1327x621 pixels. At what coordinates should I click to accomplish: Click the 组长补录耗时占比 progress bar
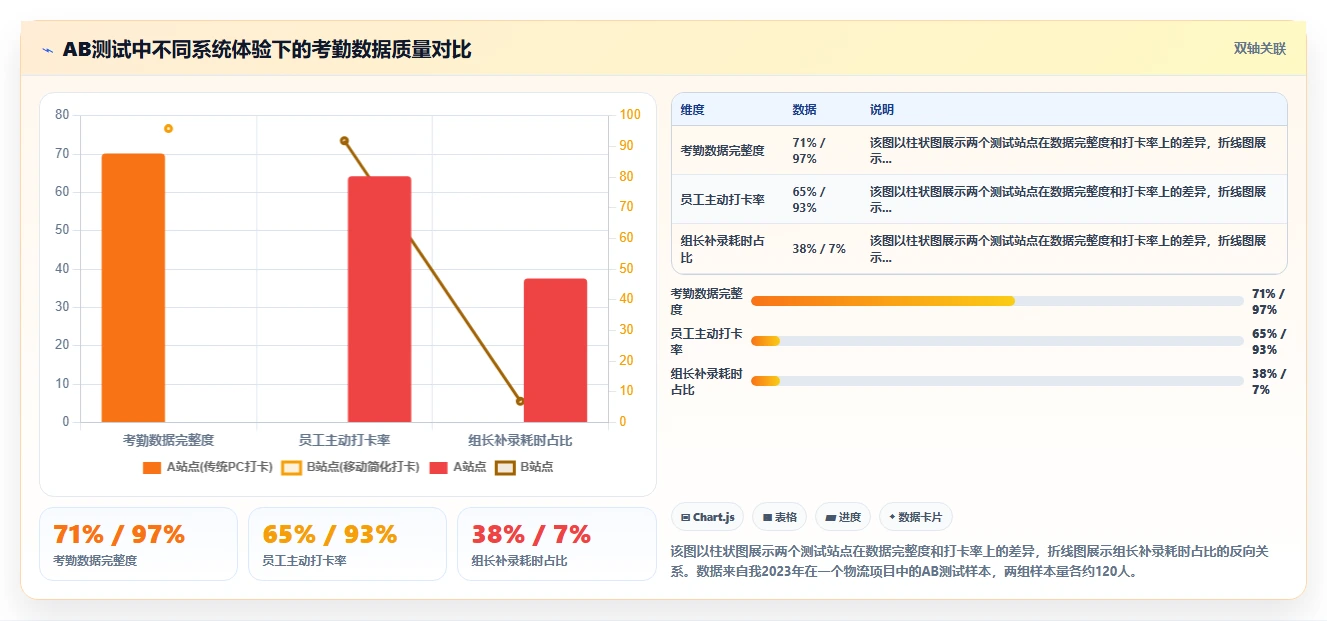[x=997, y=381]
